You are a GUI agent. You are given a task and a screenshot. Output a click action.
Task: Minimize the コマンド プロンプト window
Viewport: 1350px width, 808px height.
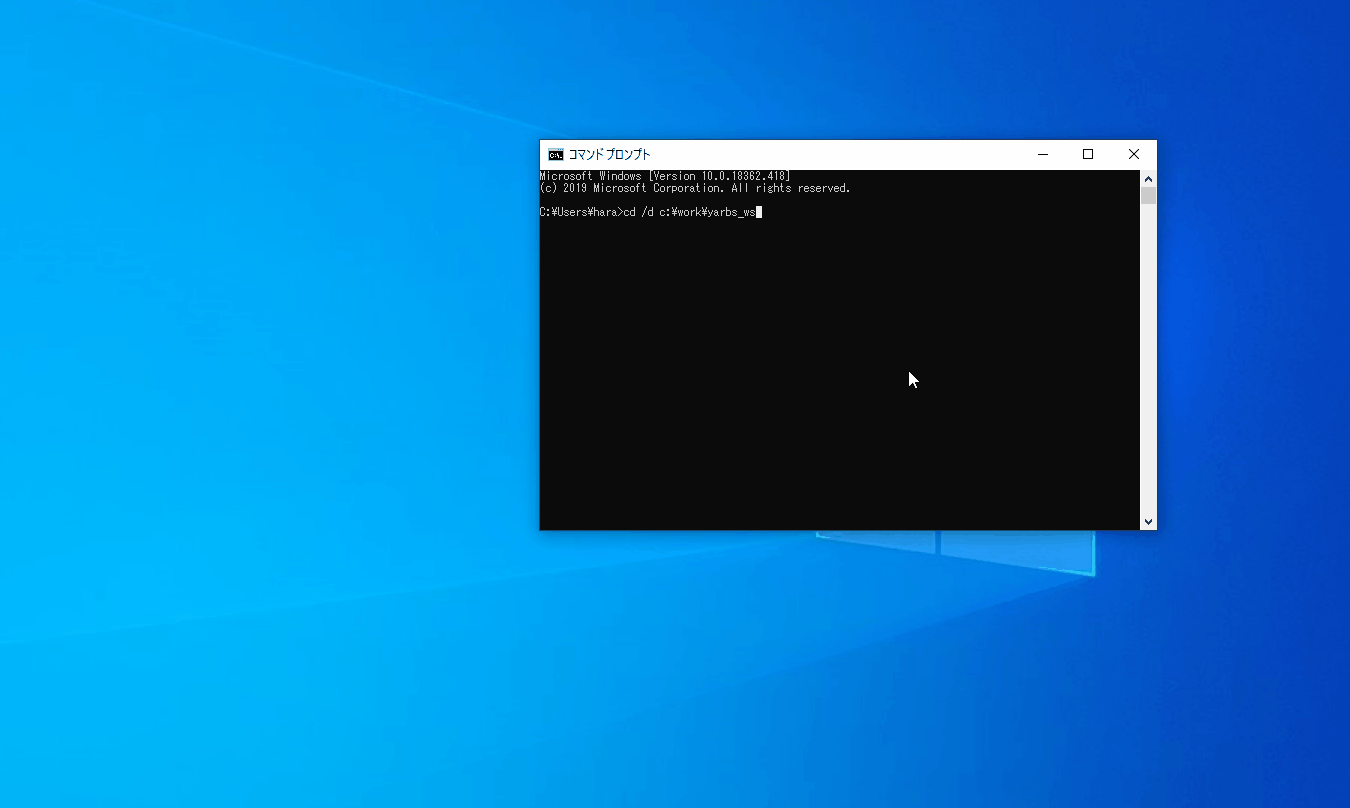coord(1043,154)
